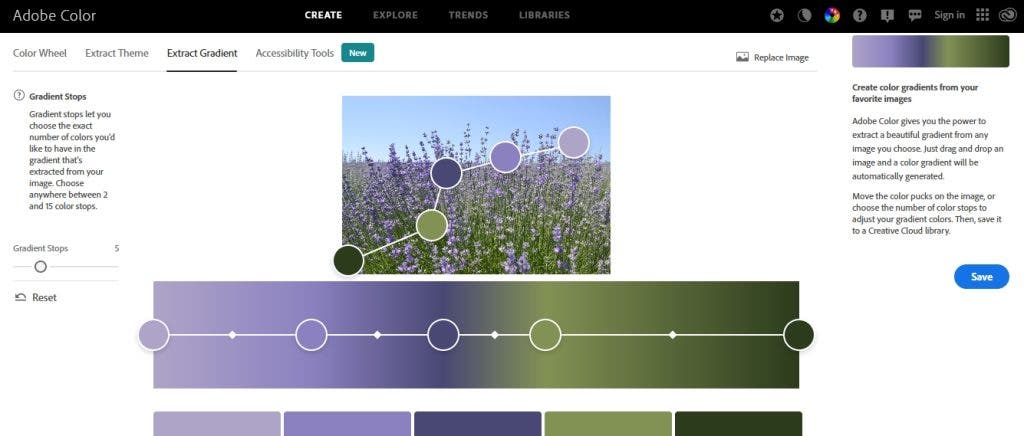Click the feedback exclamation bubble icon
1024x436 pixels.
pyautogui.click(x=887, y=15)
